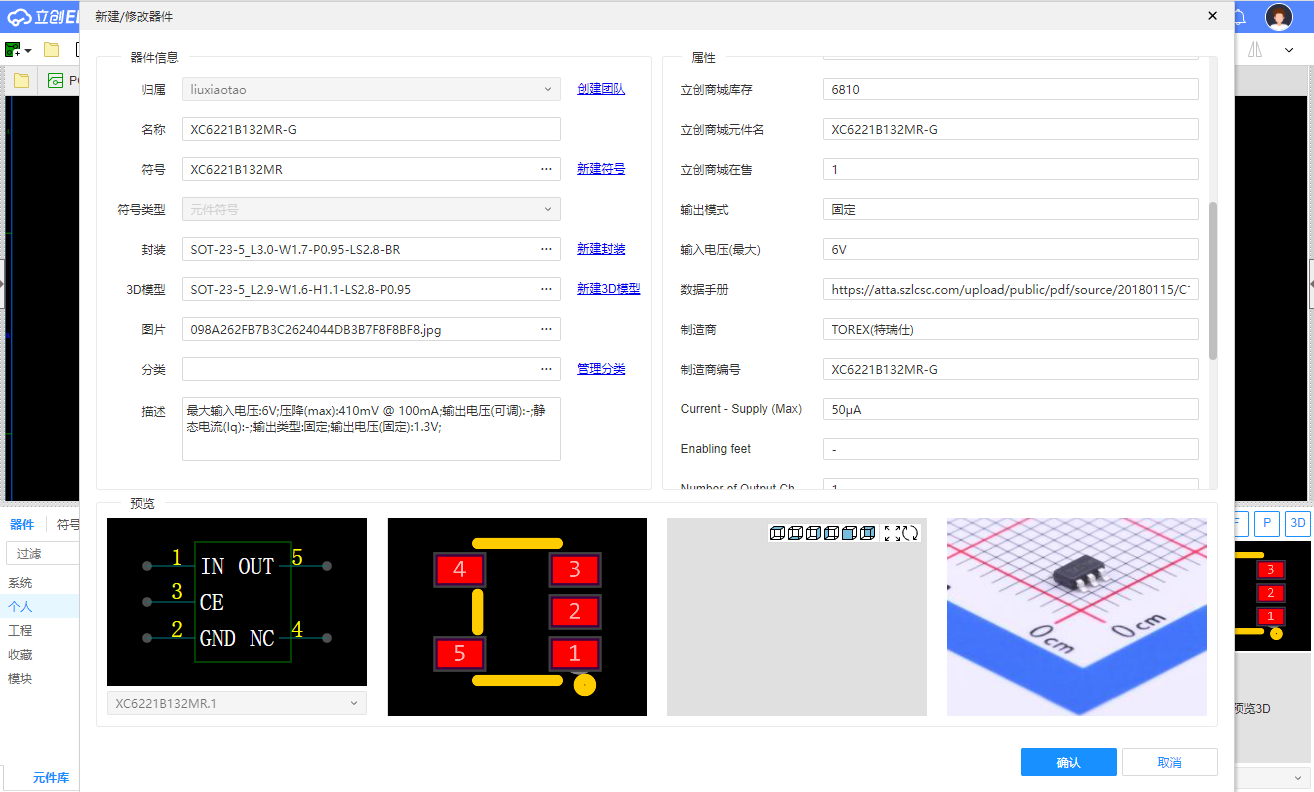Open the user avatar menu
Screen dimensions: 1314x792
pos(1279,17)
